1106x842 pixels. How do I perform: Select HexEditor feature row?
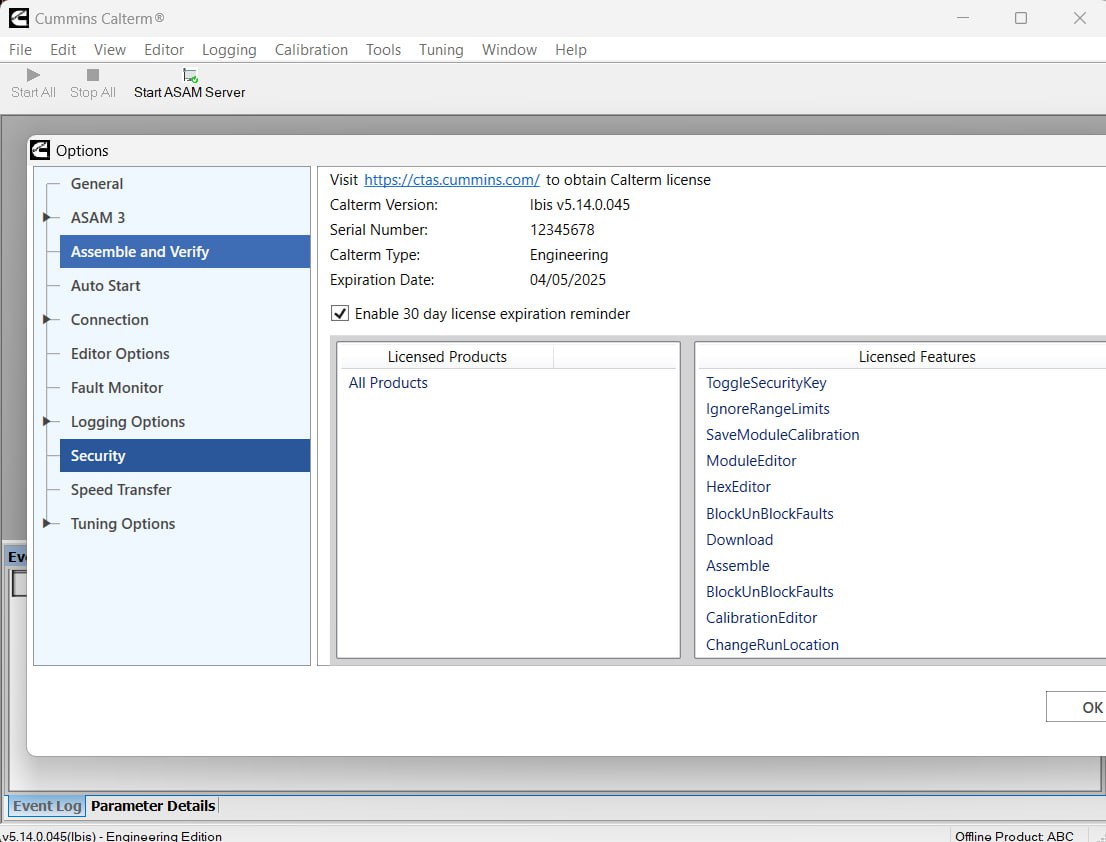(738, 487)
